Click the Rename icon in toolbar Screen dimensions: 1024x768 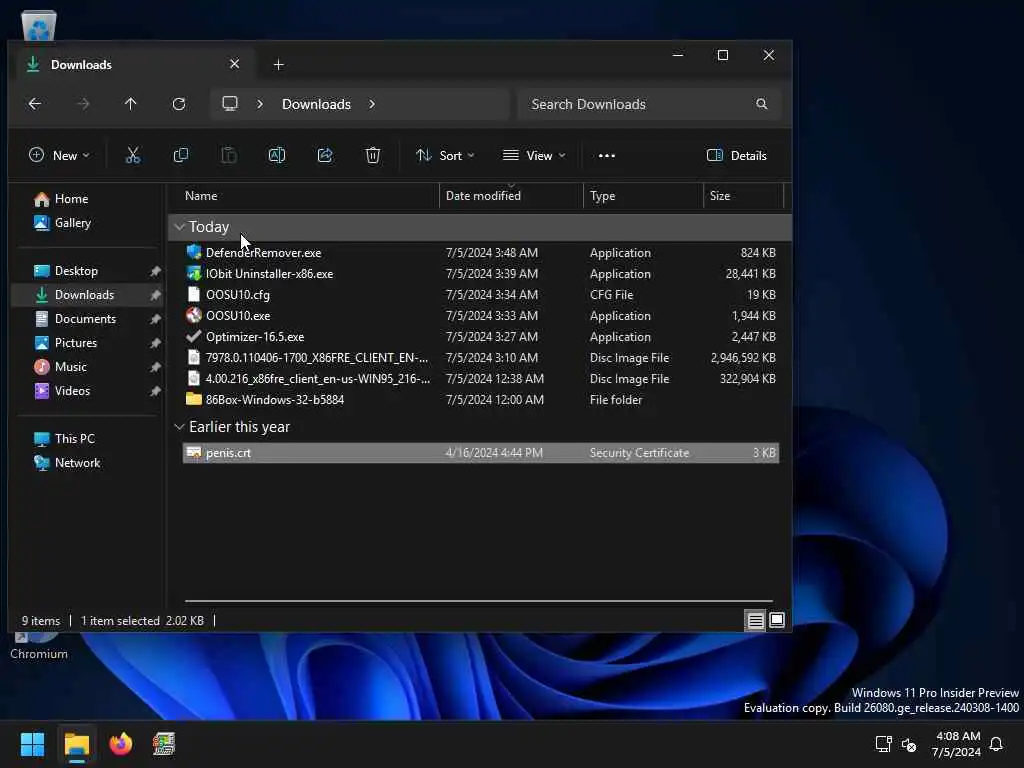(x=277, y=155)
